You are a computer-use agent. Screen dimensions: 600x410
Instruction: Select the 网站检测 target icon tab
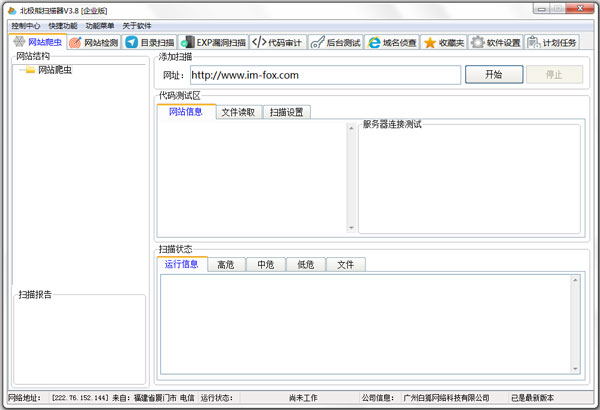click(x=75, y=43)
